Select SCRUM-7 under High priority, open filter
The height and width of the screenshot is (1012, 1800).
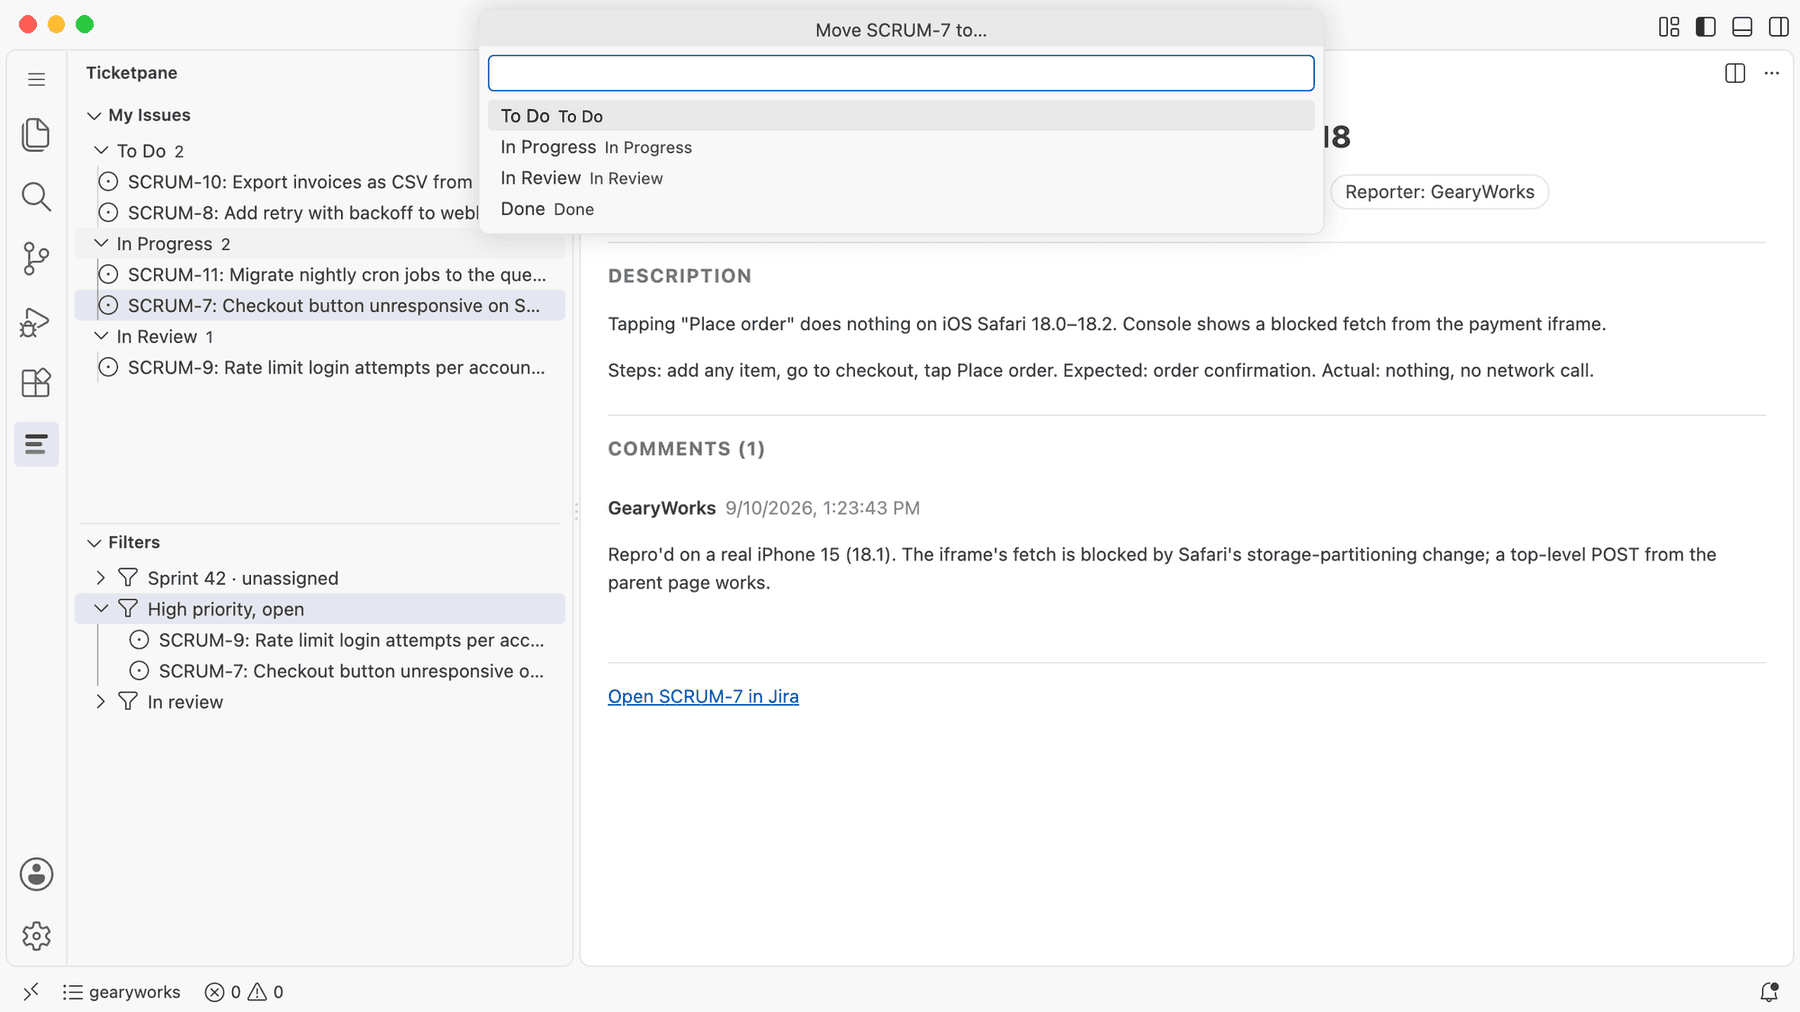coord(320,671)
